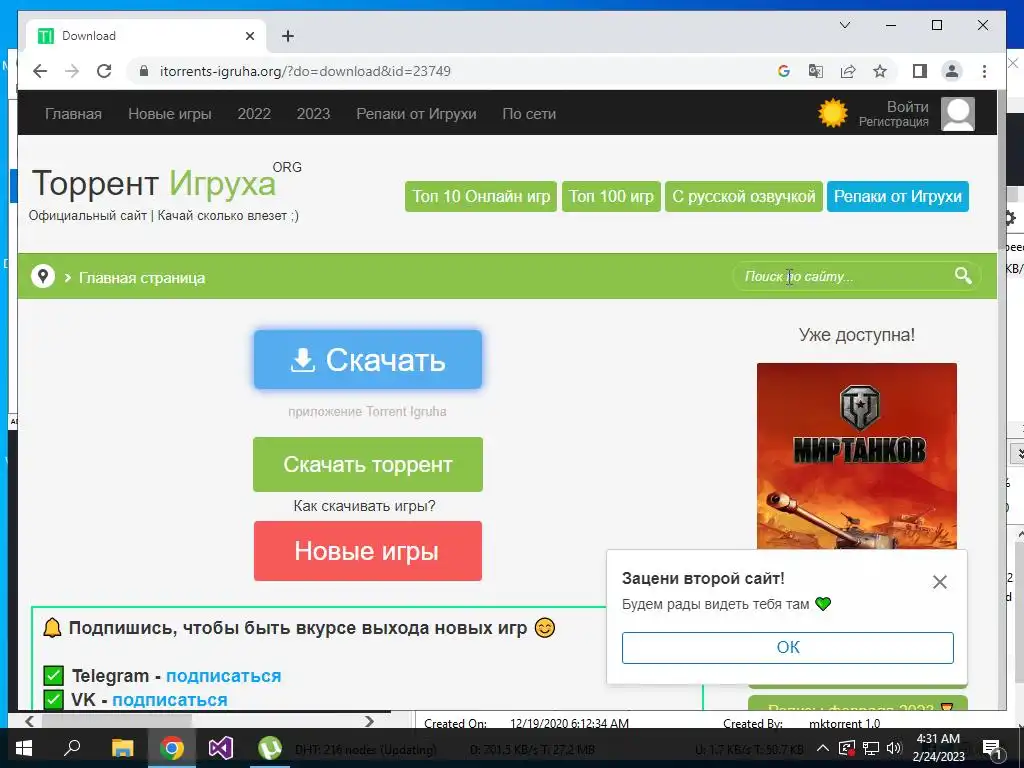This screenshot has height=768, width=1024.
Task: Open Главная in the top menu
Action: pos(73,114)
